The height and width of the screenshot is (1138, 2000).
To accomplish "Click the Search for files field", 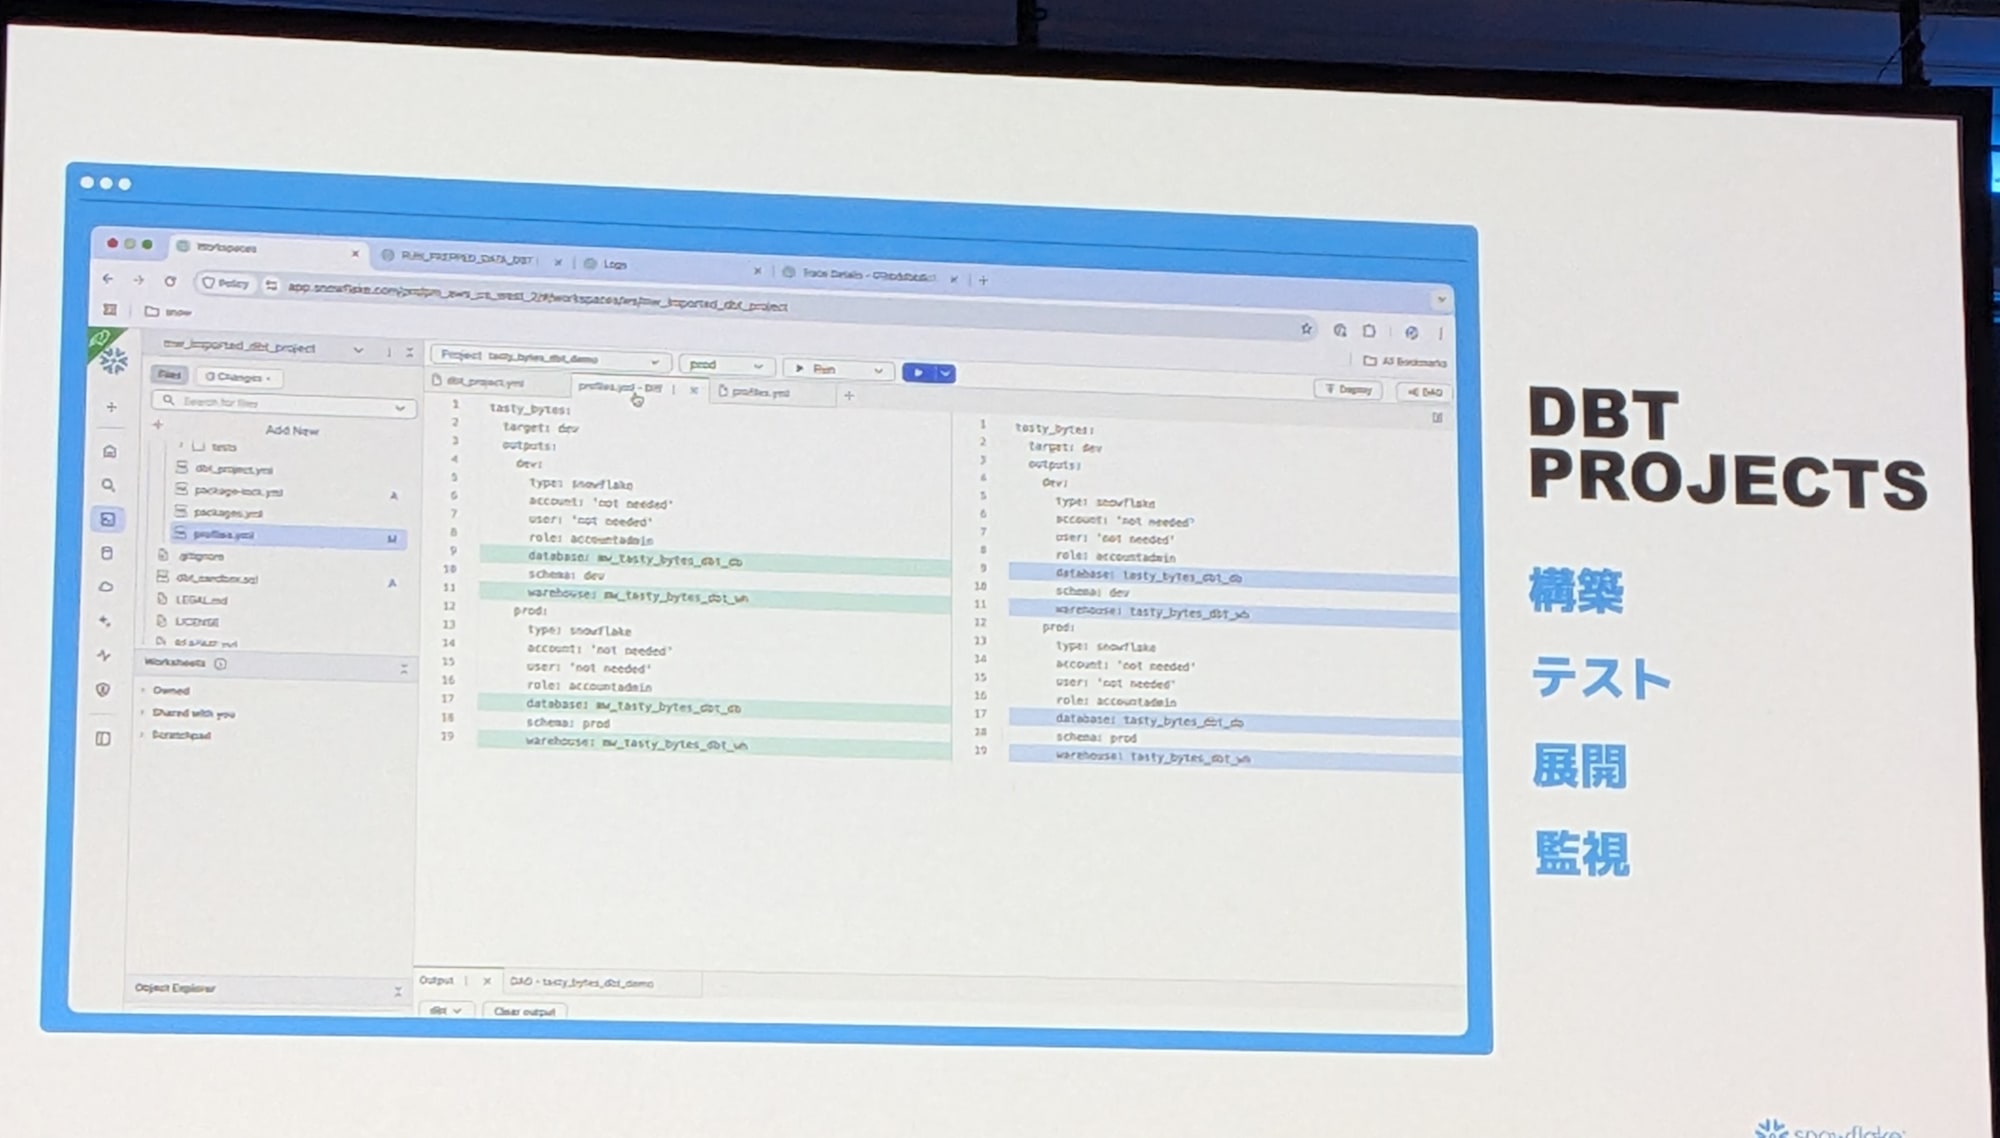I will [x=284, y=403].
